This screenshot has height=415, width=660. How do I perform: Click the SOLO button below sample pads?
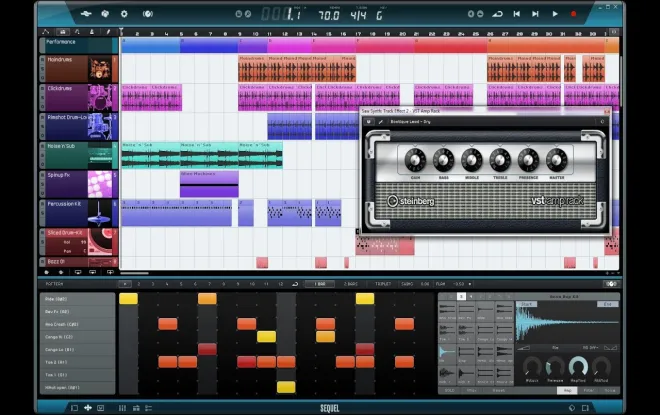[450, 391]
